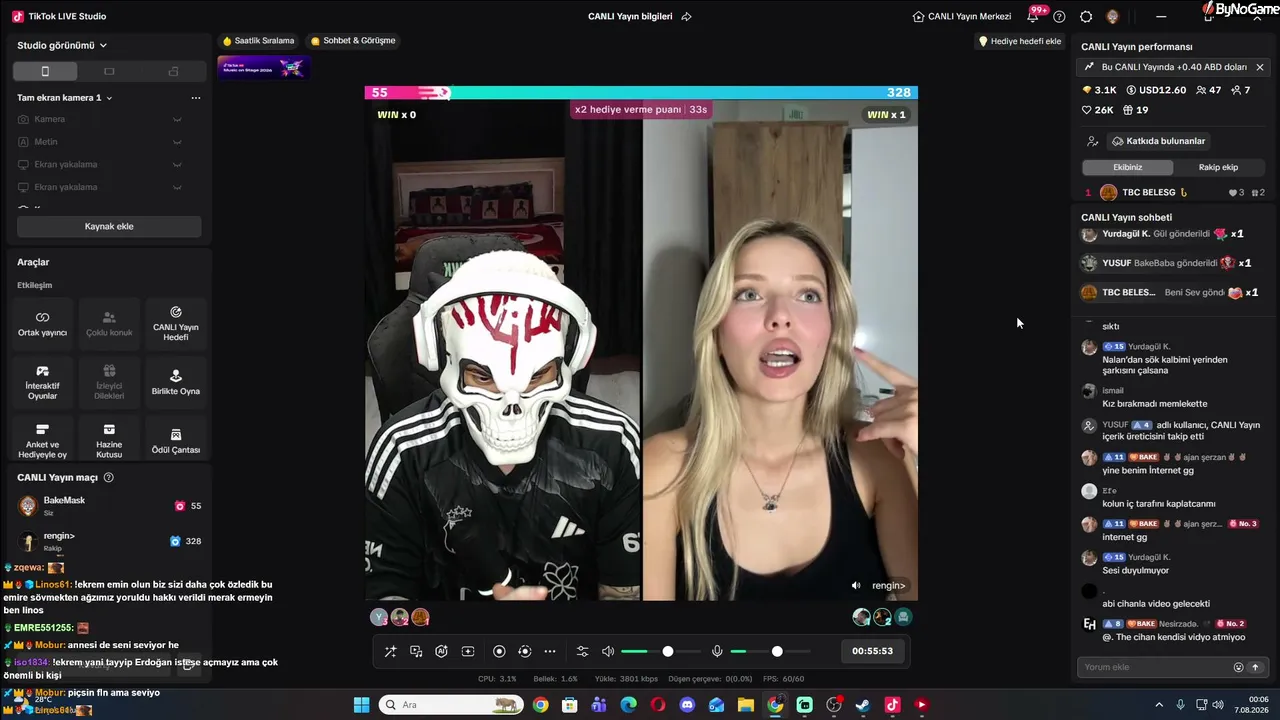Open scene options three-dot menu
The image size is (1280, 720).
pyautogui.click(x=196, y=98)
